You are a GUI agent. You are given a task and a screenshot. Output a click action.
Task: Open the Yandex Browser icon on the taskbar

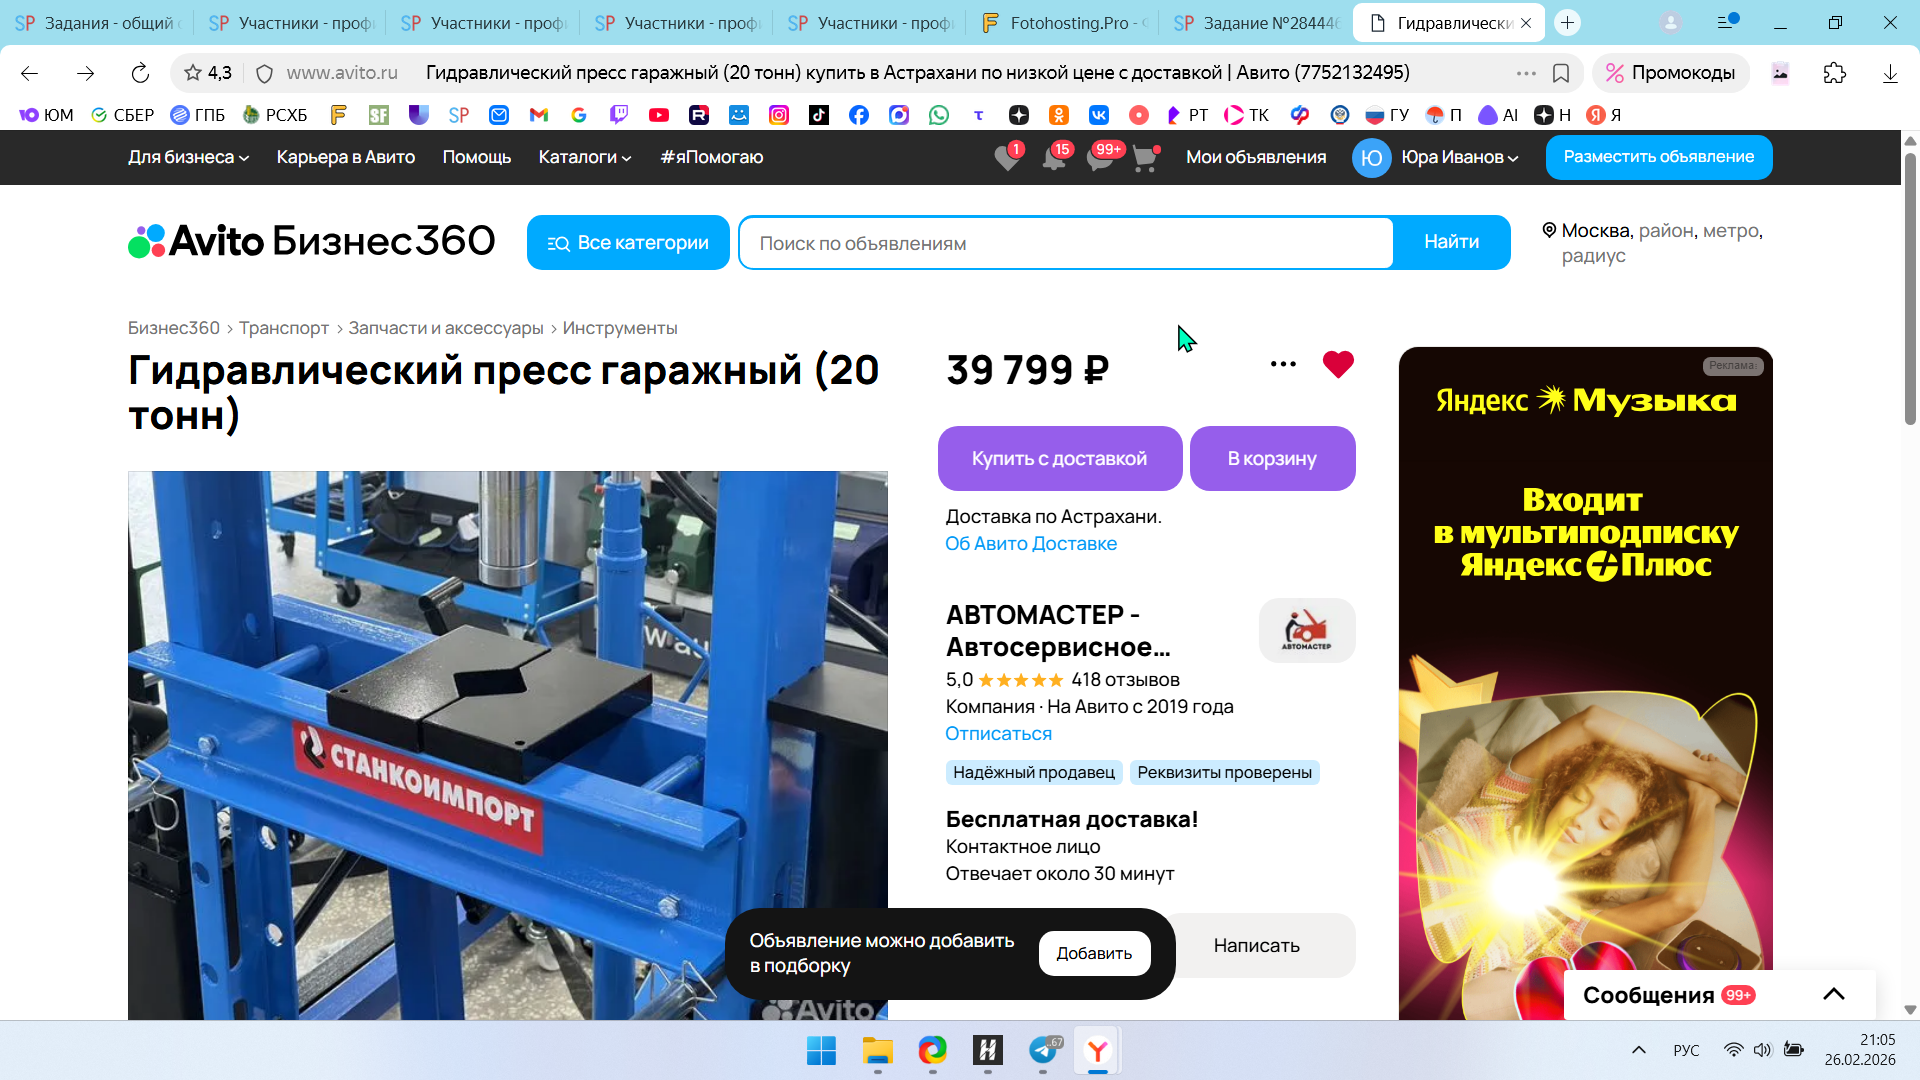(x=1097, y=1050)
